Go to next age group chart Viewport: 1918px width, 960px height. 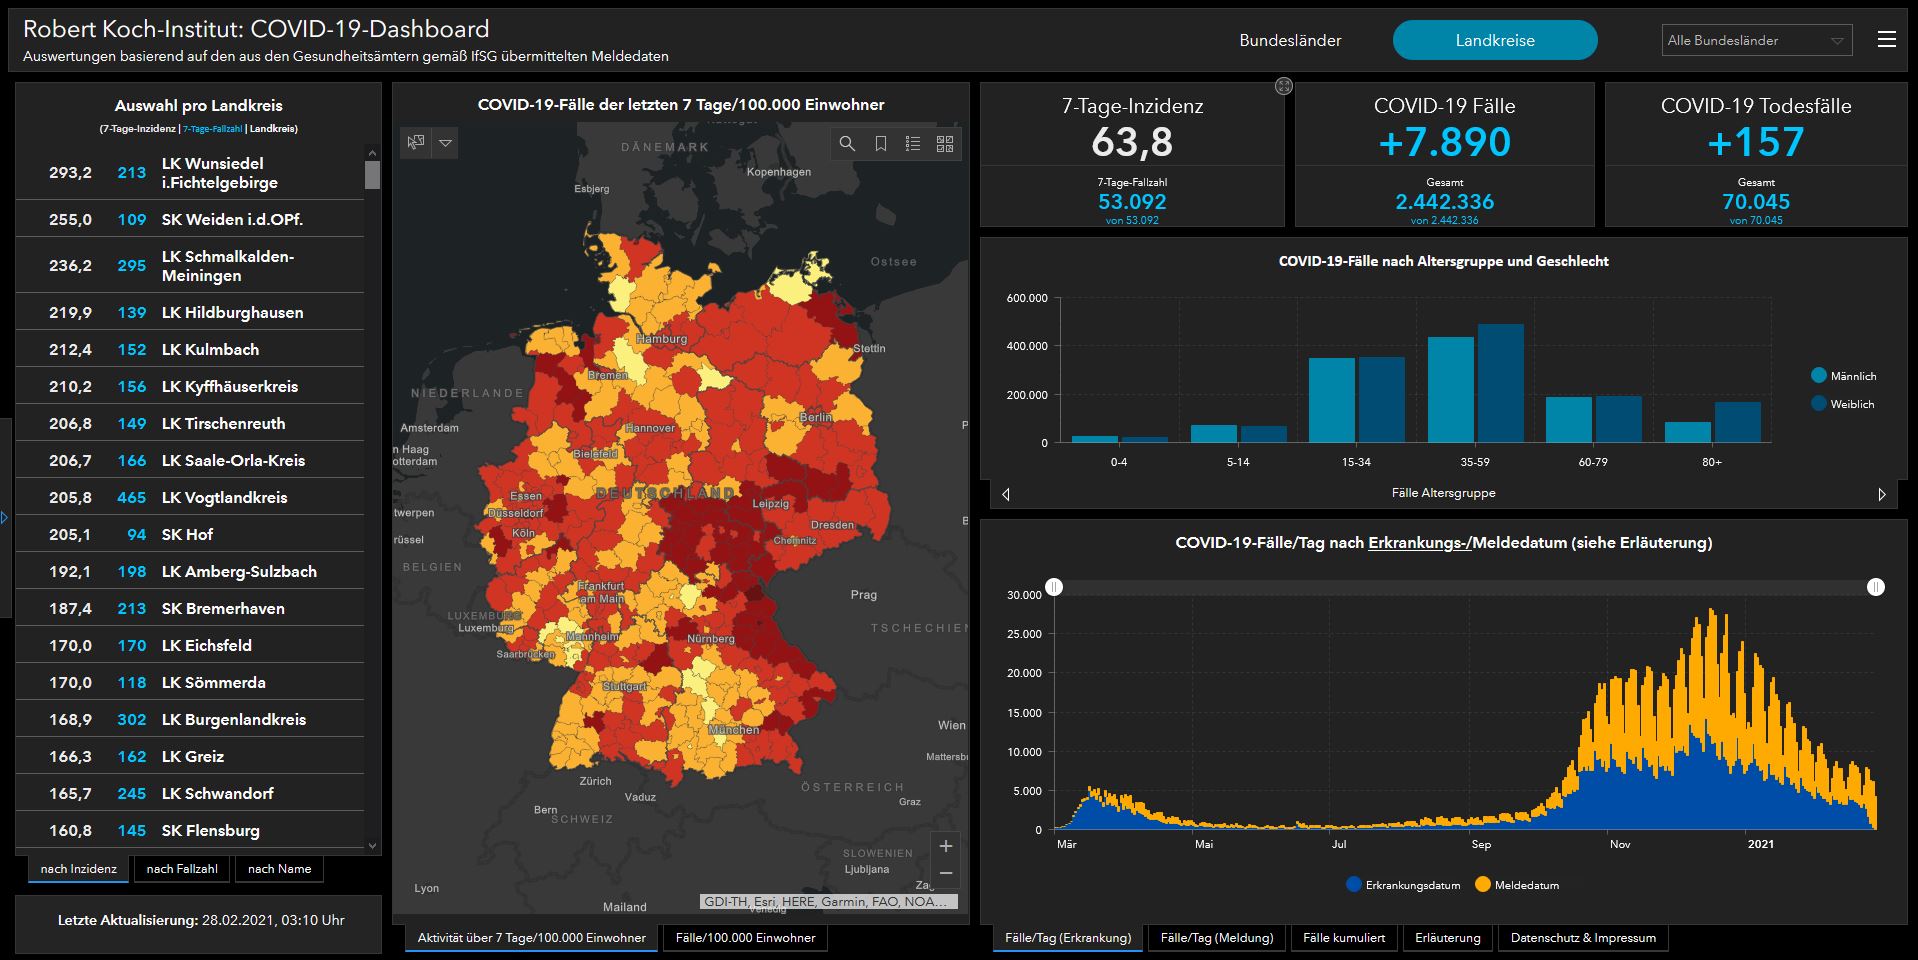click(x=1881, y=494)
